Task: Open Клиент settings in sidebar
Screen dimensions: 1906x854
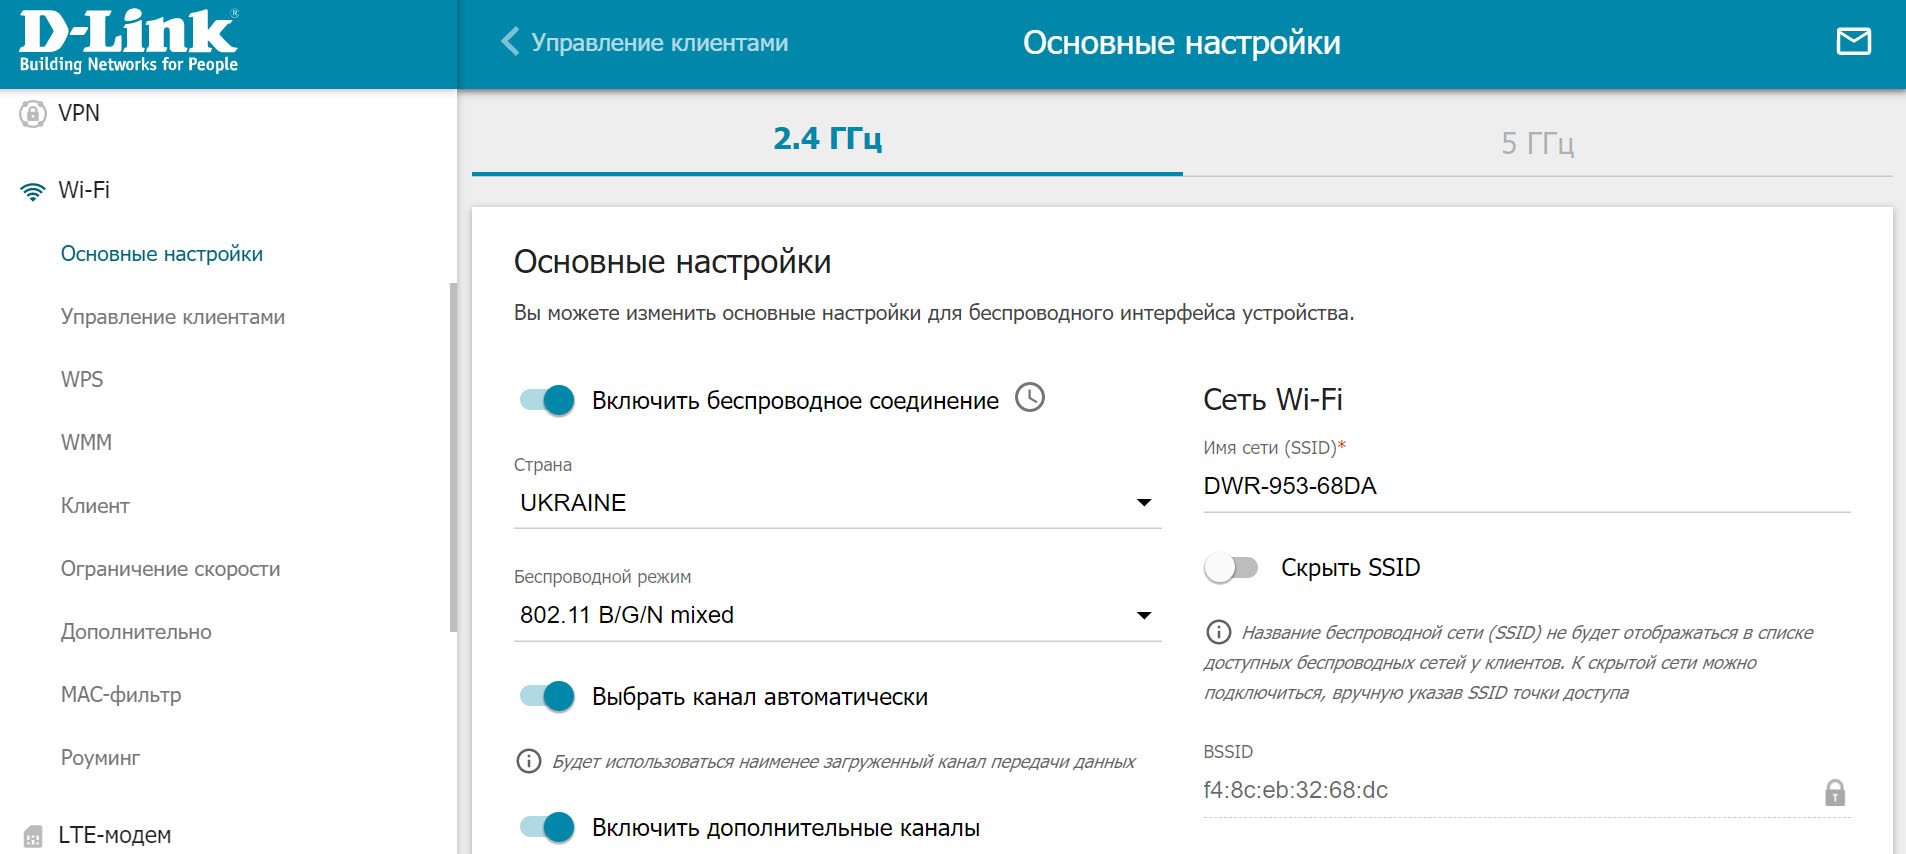Action: pyautogui.click(x=95, y=506)
